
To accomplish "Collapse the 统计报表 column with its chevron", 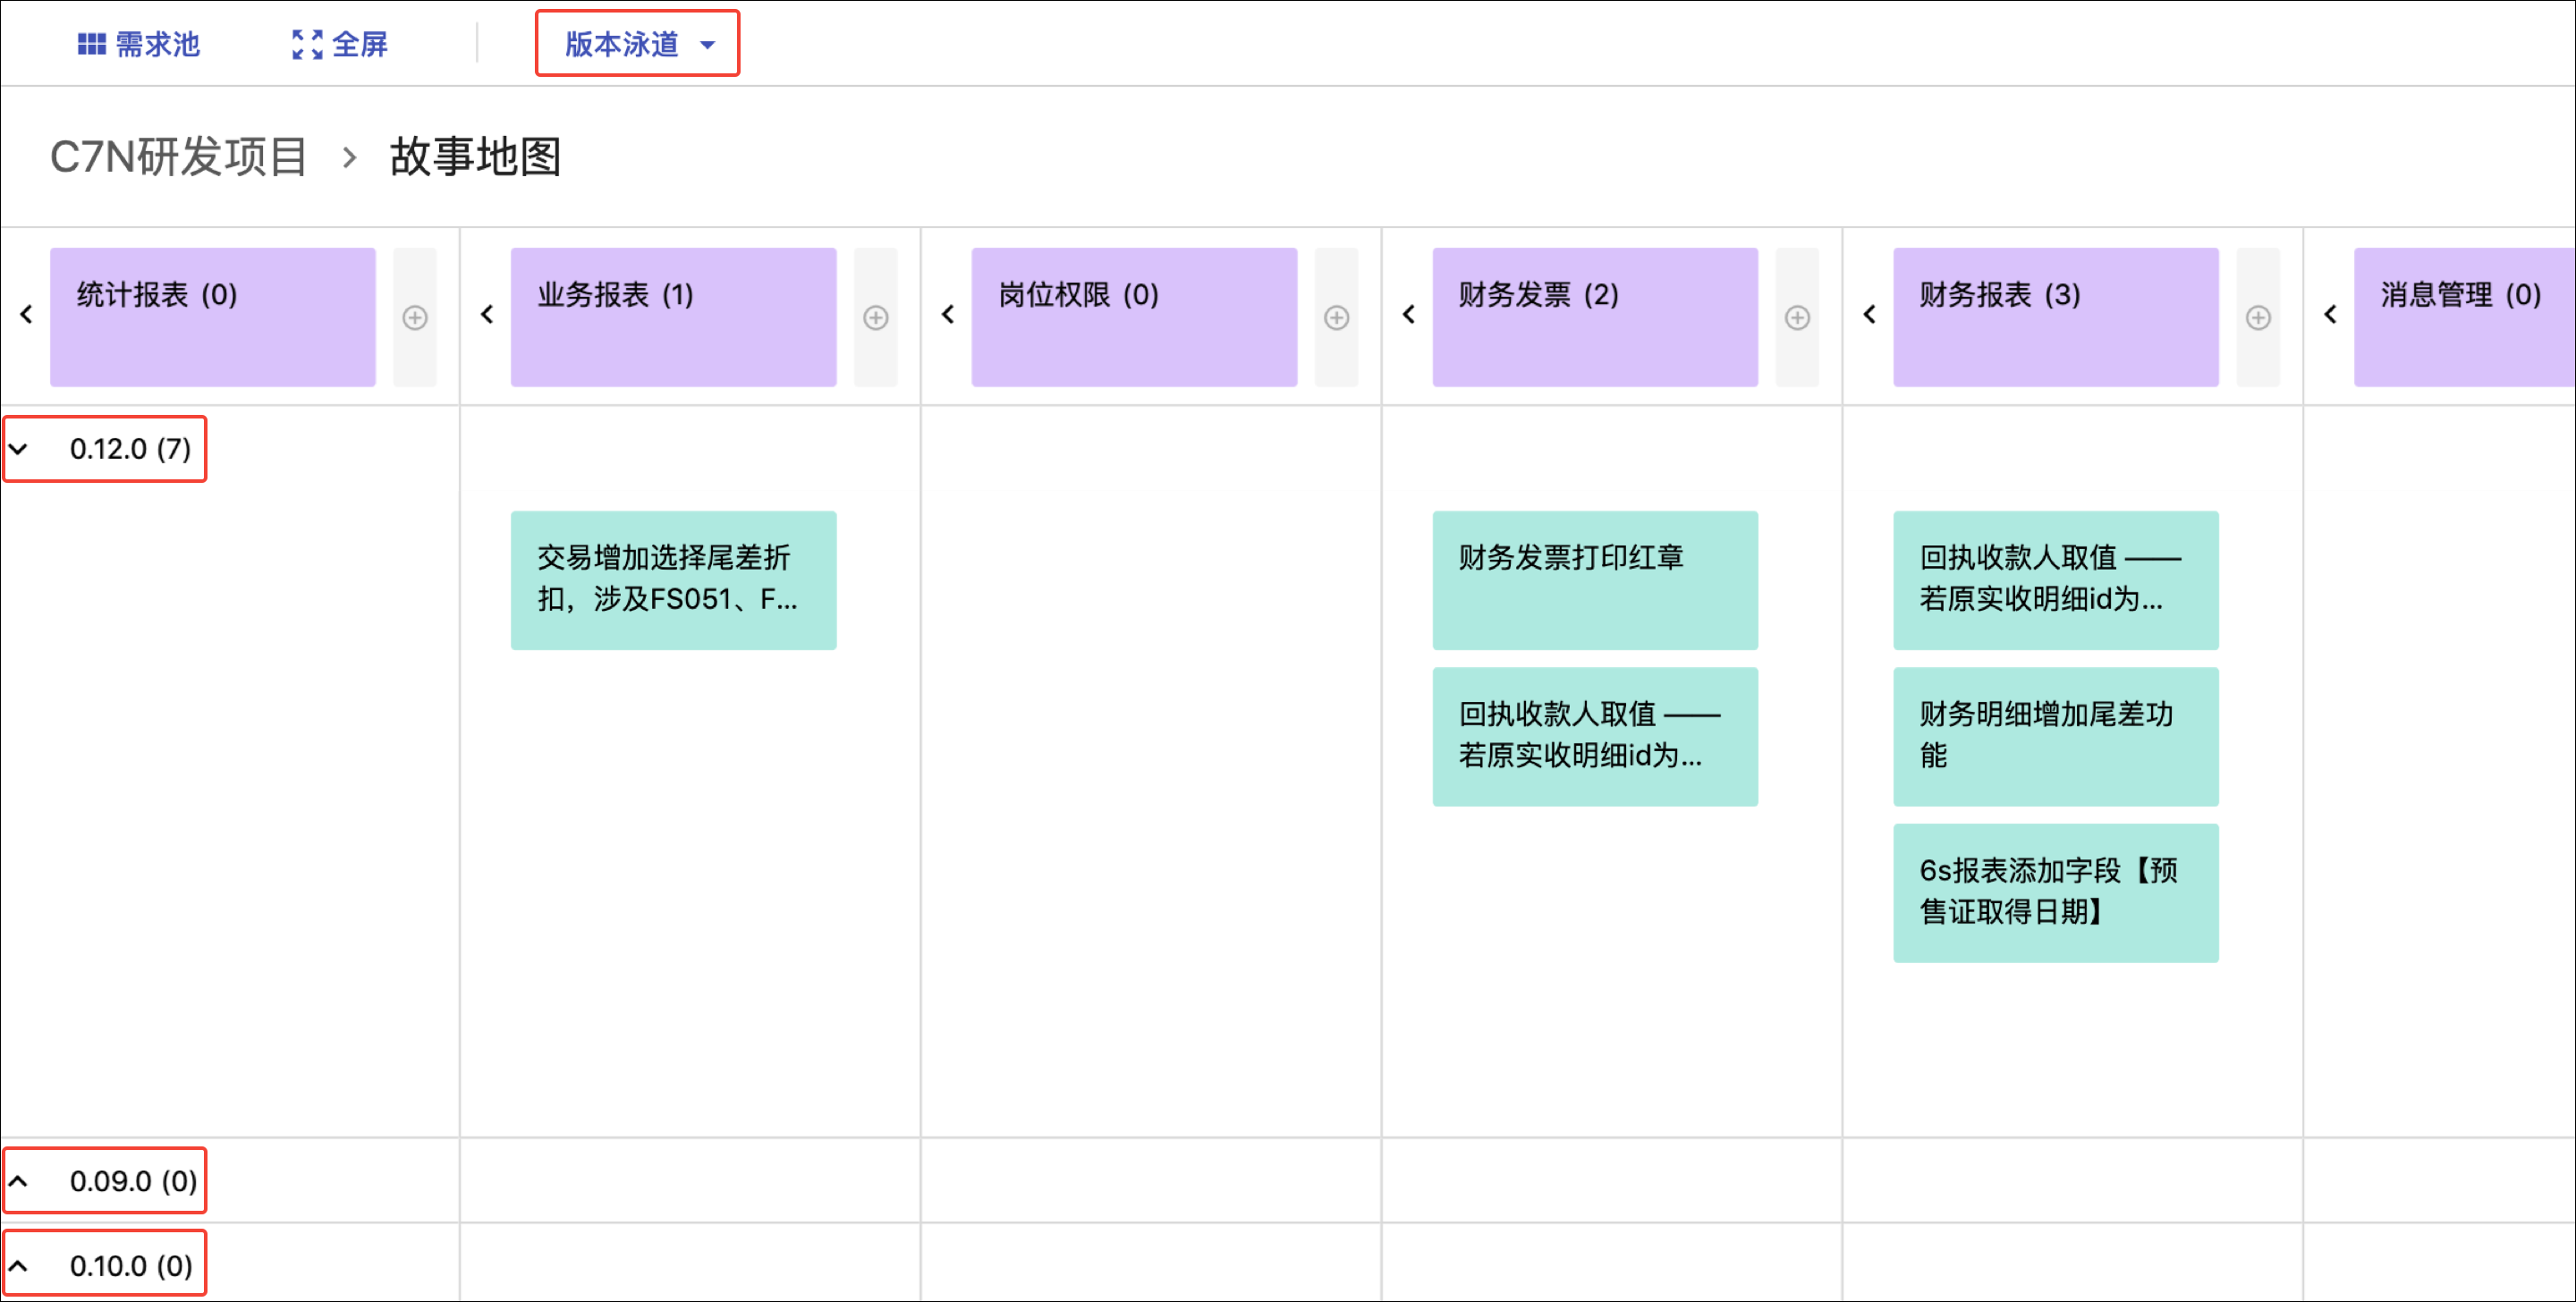I will pyautogui.click(x=26, y=315).
